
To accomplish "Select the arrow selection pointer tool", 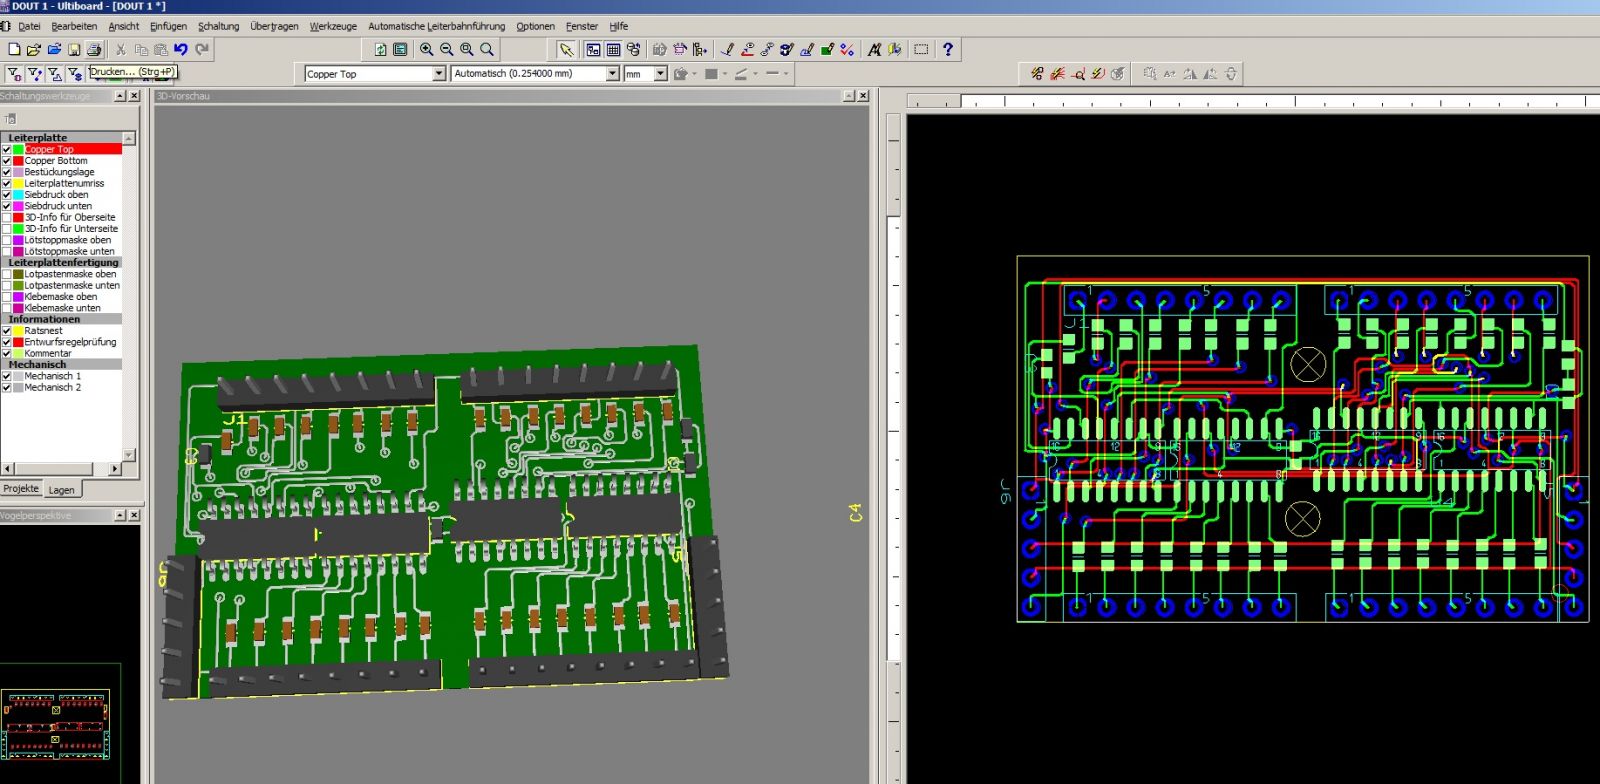I will click(566, 49).
